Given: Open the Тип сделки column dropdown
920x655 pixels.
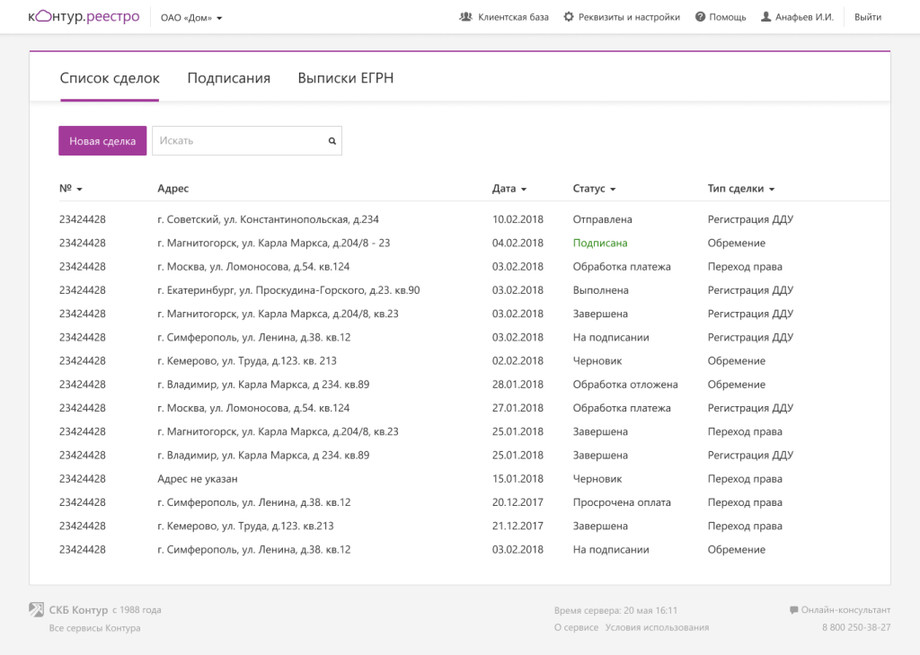Looking at the screenshot, I should [x=772, y=189].
